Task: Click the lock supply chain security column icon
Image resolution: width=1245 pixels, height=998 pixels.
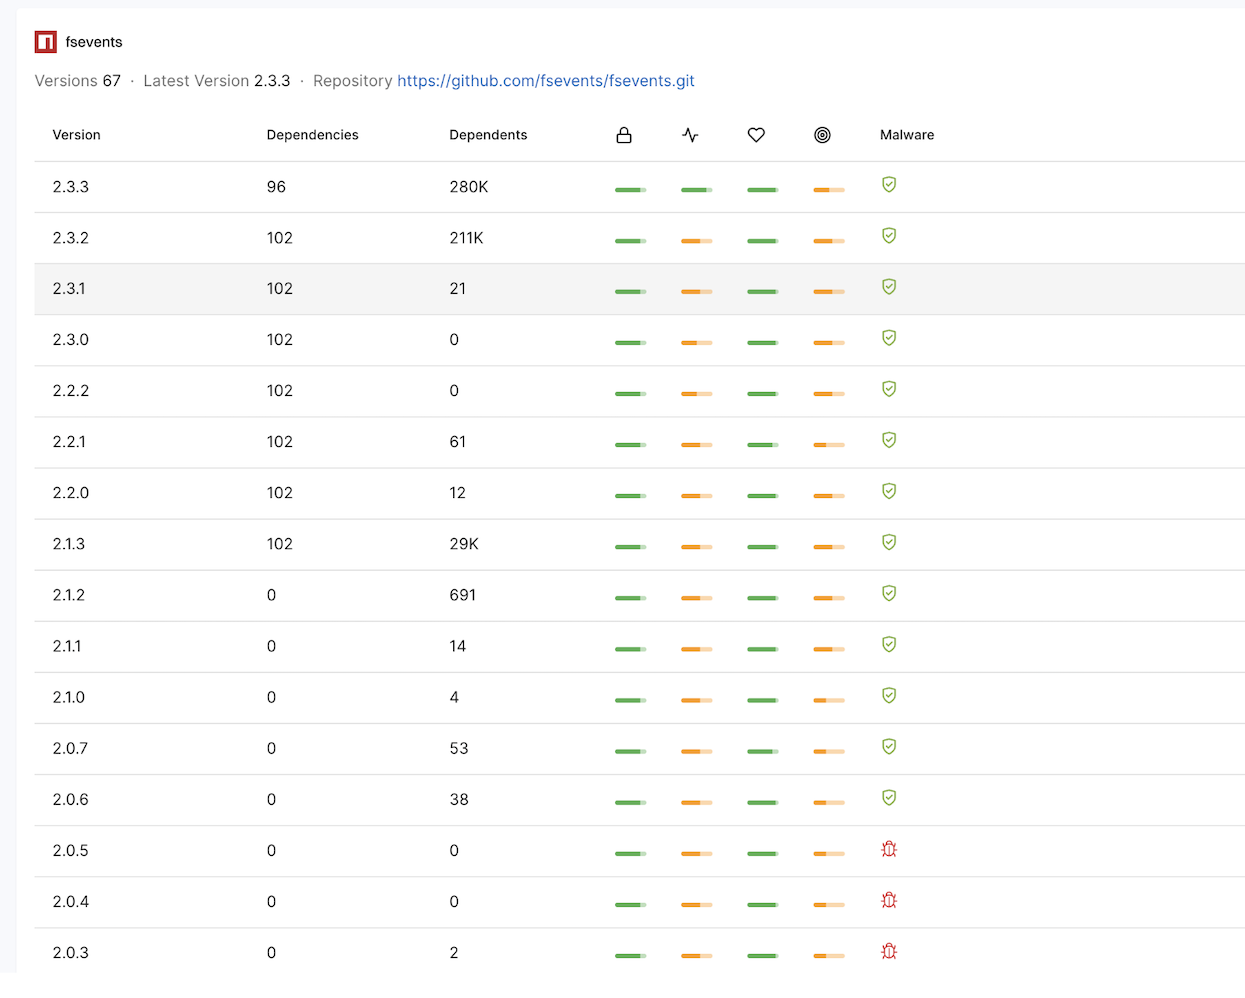Action: pyautogui.click(x=624, y=135)
